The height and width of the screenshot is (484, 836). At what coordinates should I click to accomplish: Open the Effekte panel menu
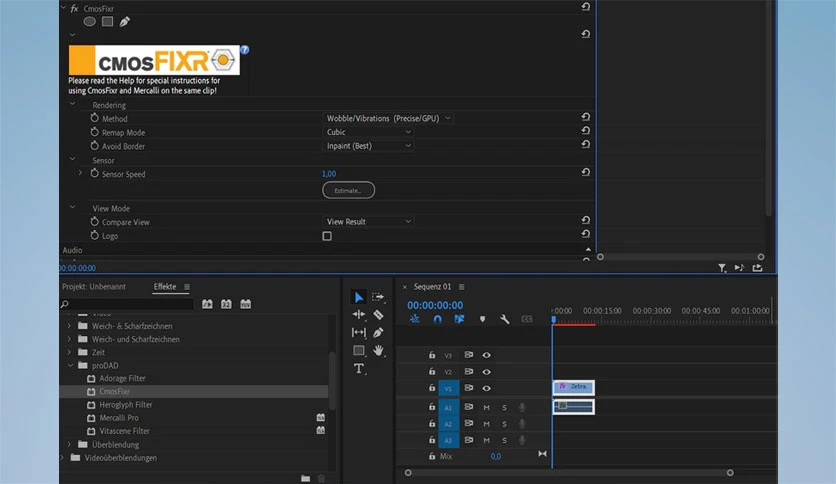pyautogui.click(x=187, y=287)
